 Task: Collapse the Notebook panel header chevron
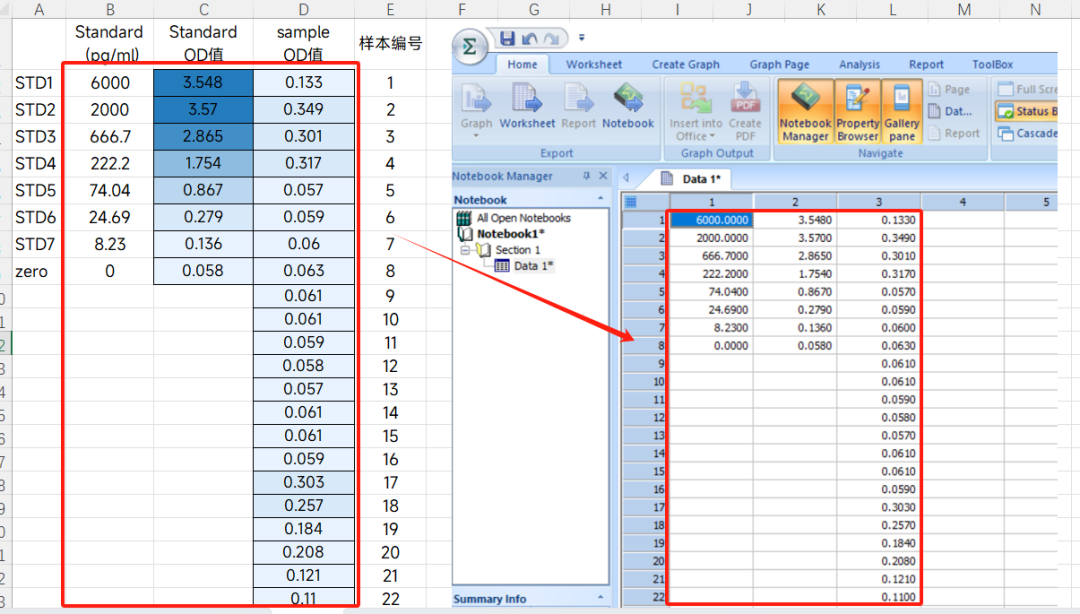pos(601,198)
